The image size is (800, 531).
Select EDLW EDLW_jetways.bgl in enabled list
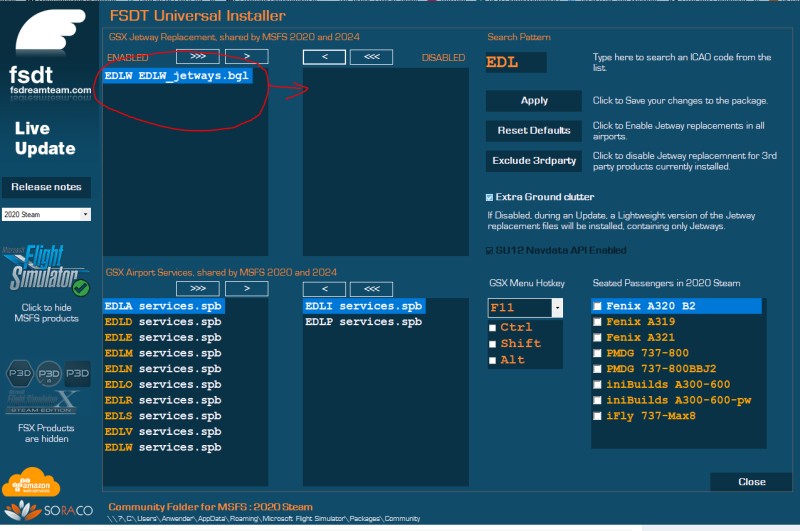coord(178,75)
